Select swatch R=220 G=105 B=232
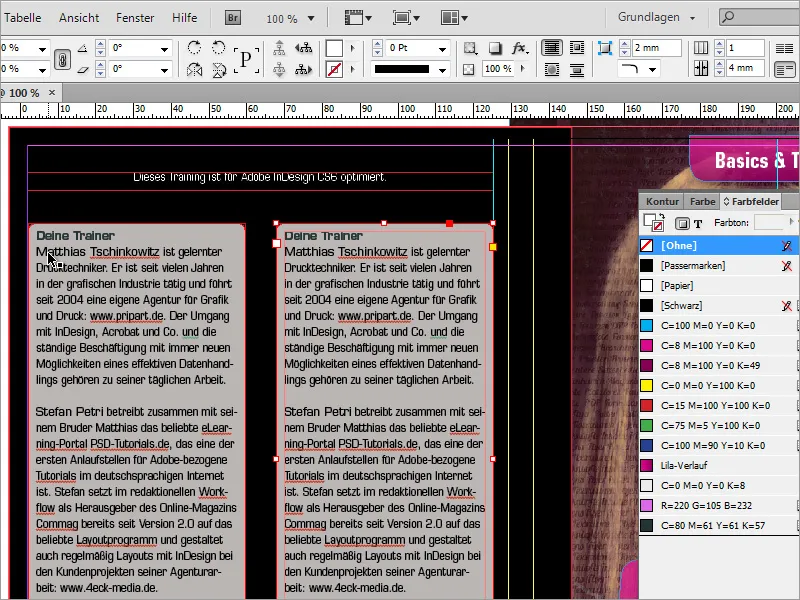Screen dimensions: 800x600 point(719,506)
